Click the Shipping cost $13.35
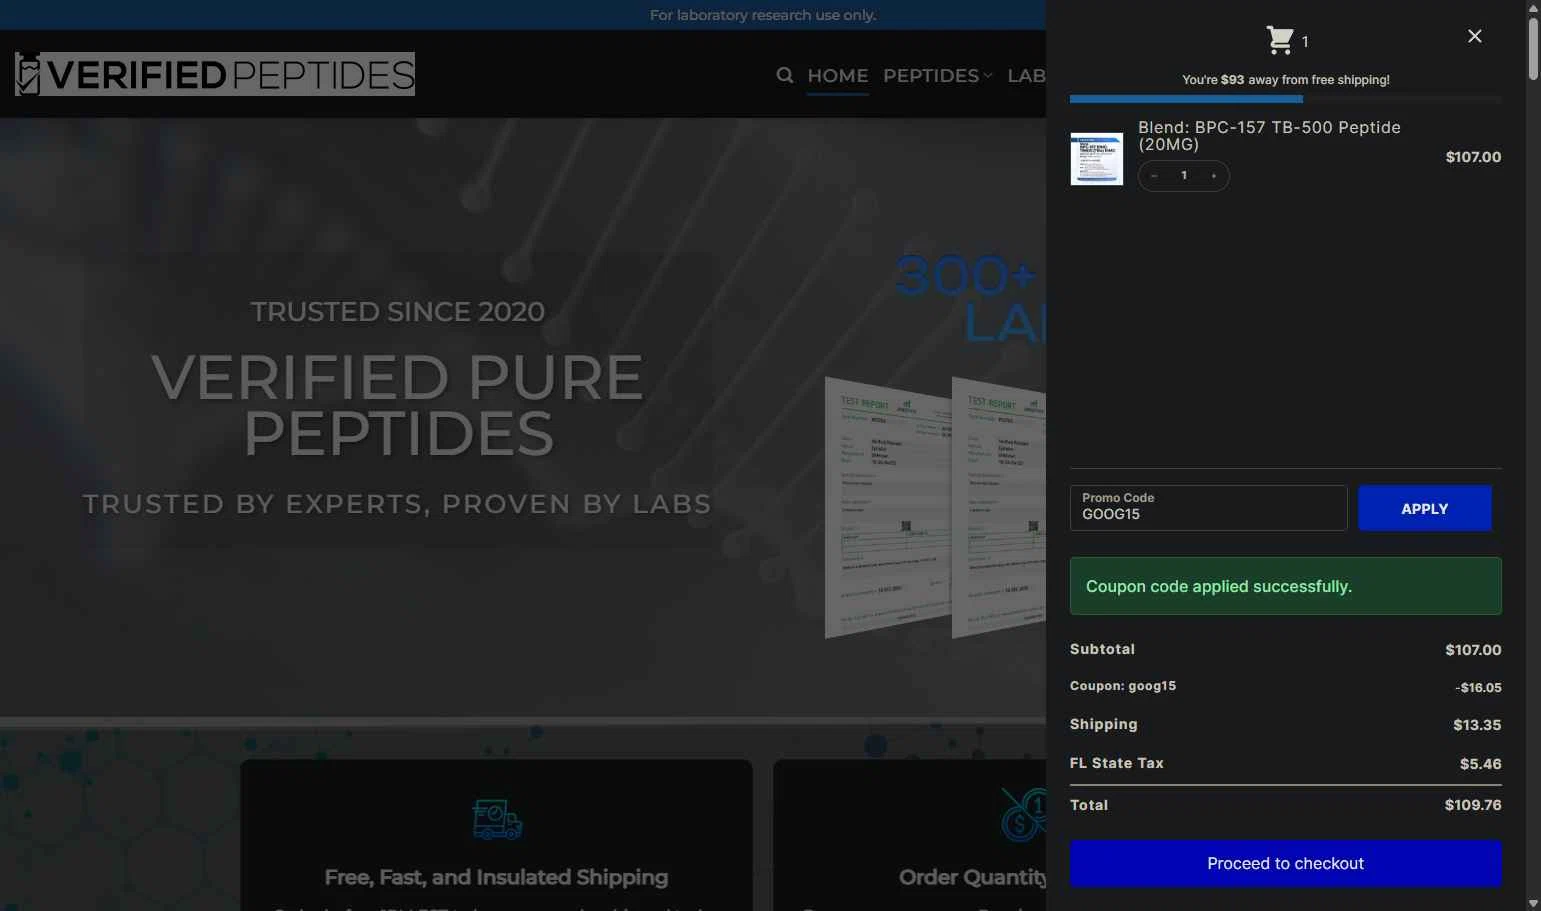 (x=1477, y=725)
